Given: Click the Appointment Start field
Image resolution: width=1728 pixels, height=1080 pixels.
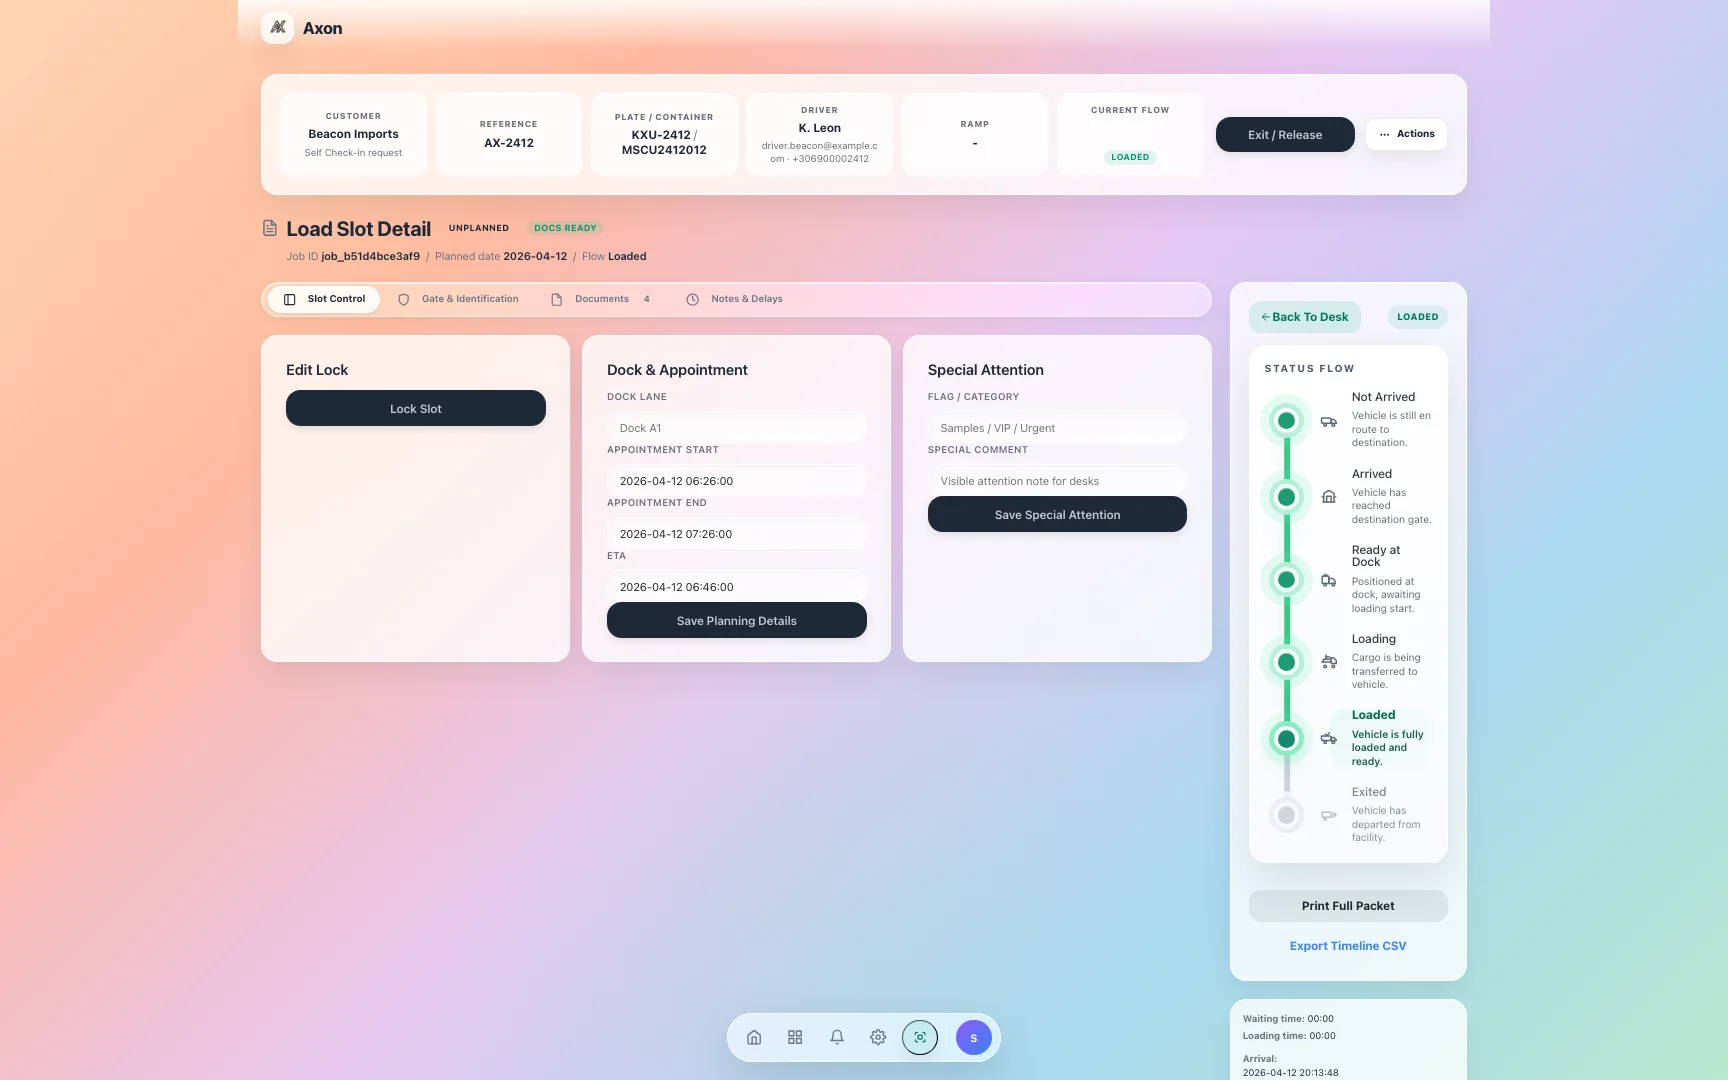Looking at the screenshot, I should [737, 481].
